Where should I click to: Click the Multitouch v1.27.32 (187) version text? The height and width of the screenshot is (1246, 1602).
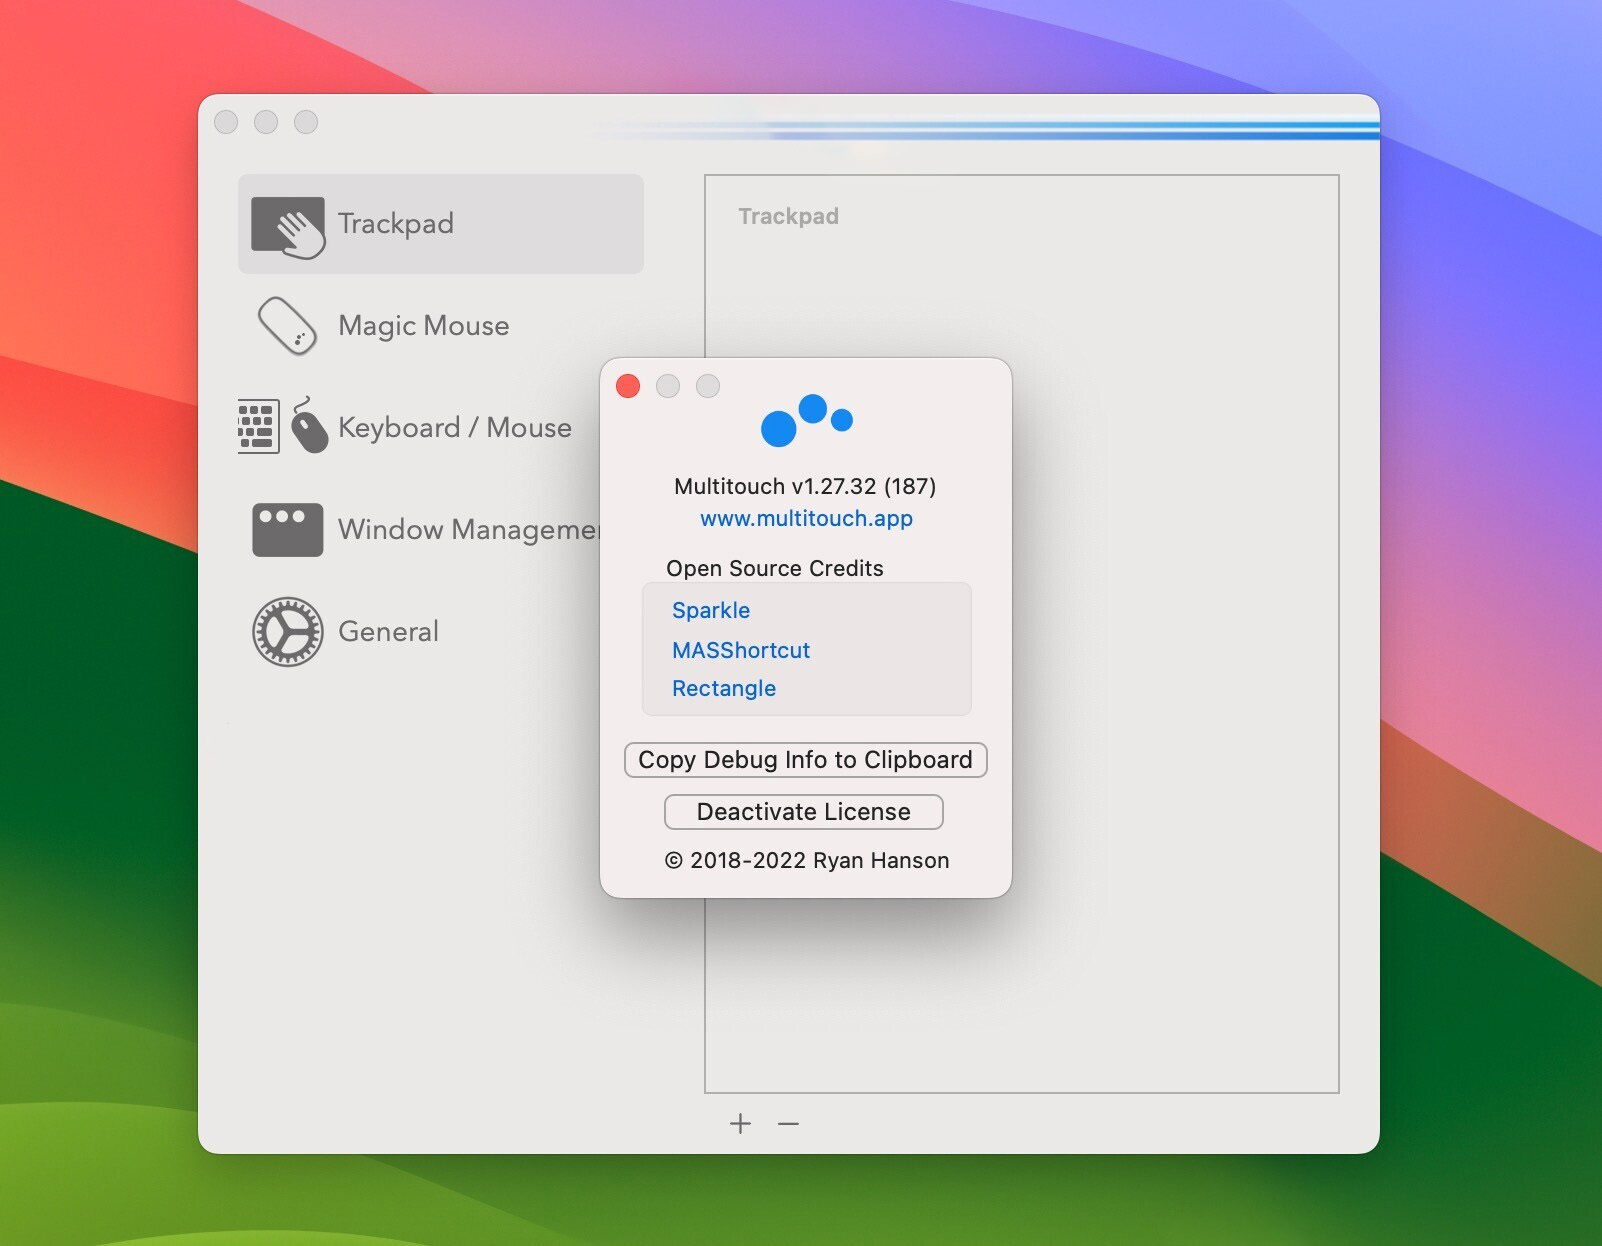pyautogui.click(x=805, y=486)
